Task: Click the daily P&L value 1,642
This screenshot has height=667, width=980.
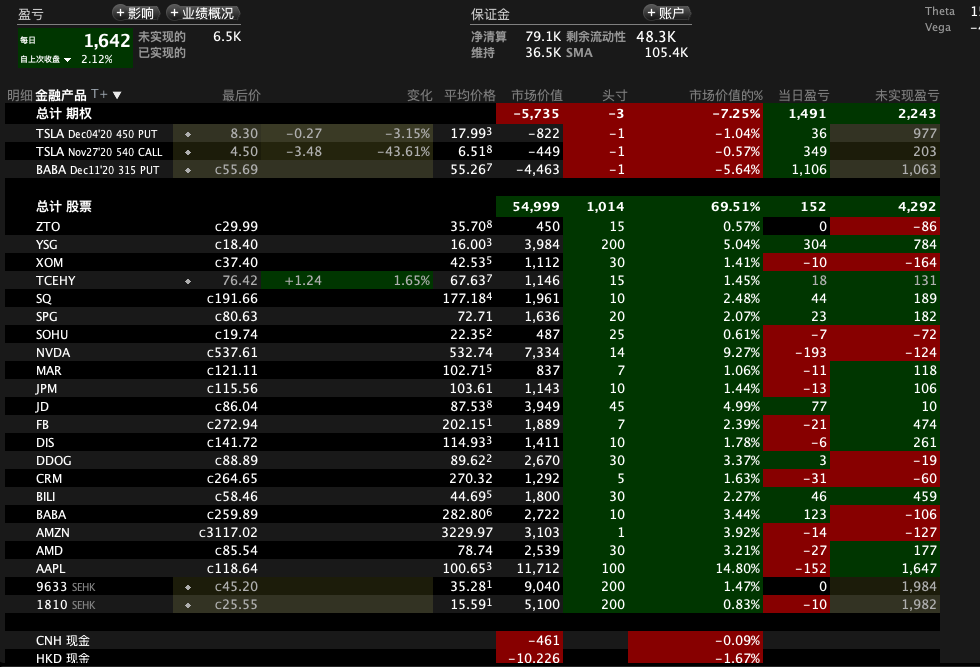Action: [107, 41]
